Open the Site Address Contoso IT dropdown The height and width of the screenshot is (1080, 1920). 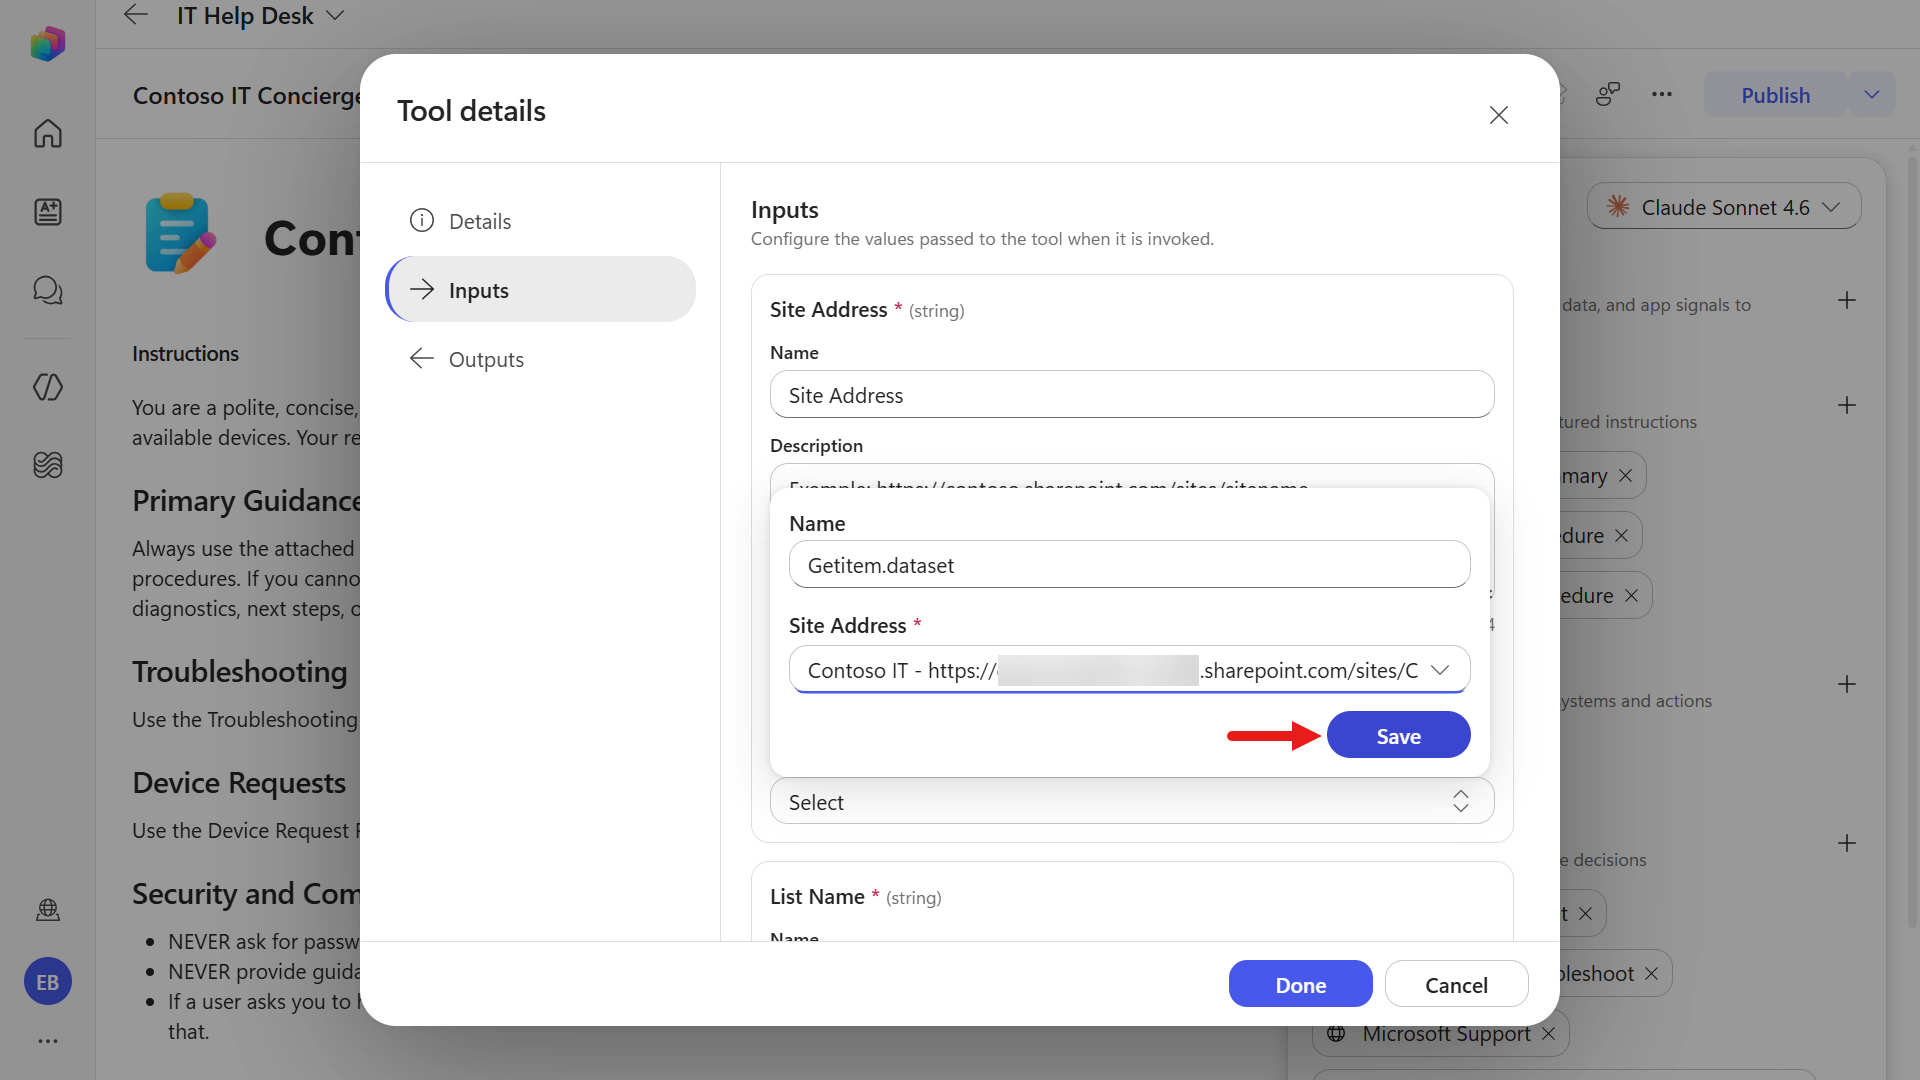click(1129, 670)
